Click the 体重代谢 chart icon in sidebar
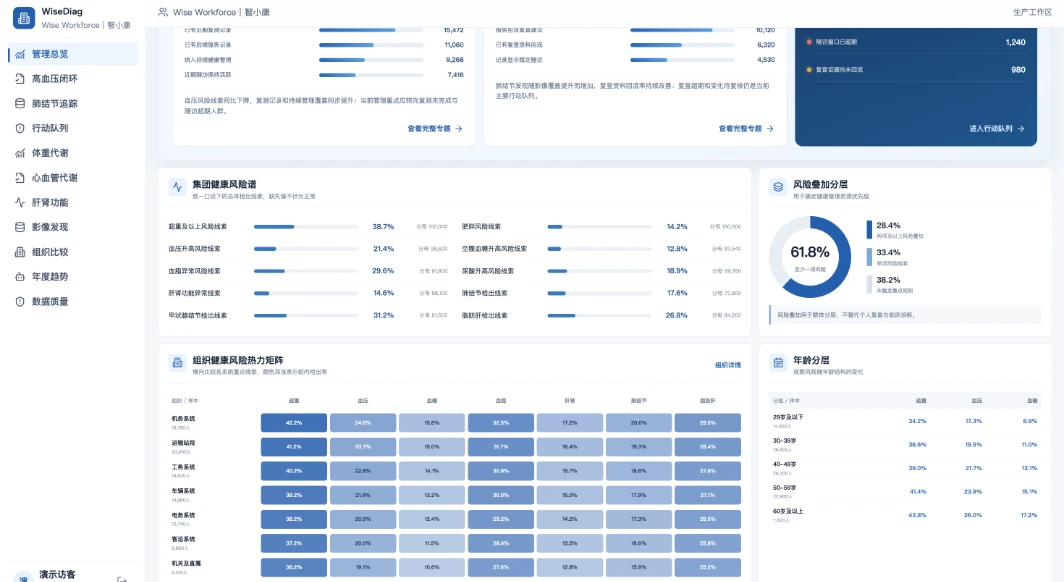The width and height of the screenshot is (1064, 582). coord(20,153)
